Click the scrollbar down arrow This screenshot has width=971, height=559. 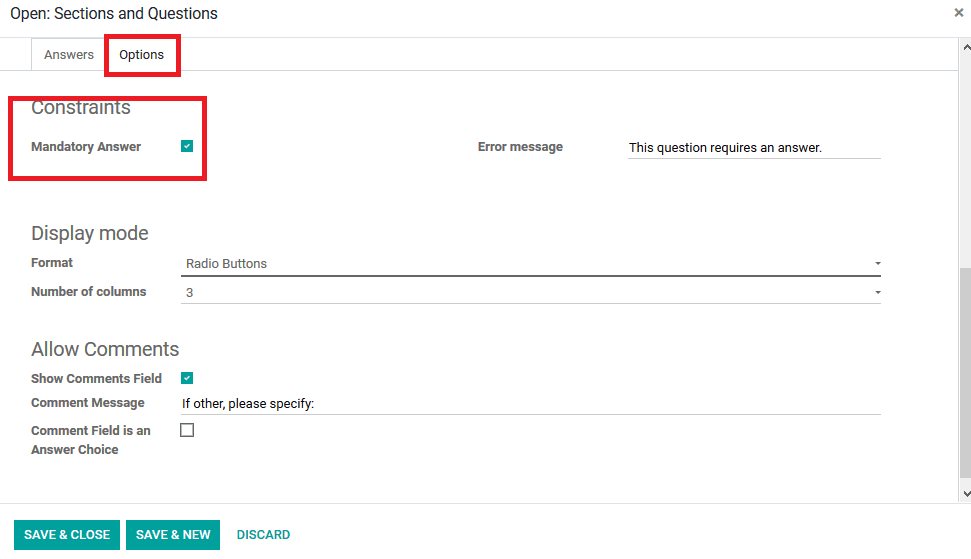(966, 494)
